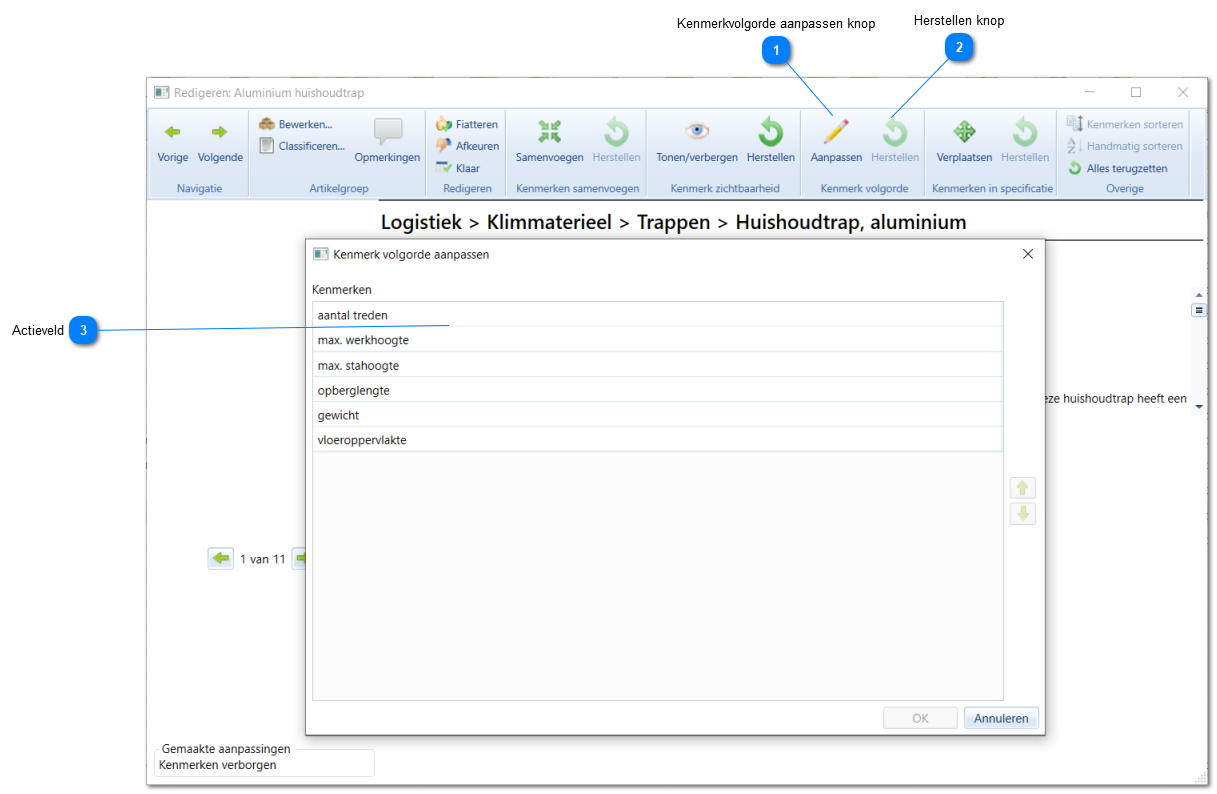
Task: Move kenmerk down with green arrow
Action: [x=1022, y=514]
